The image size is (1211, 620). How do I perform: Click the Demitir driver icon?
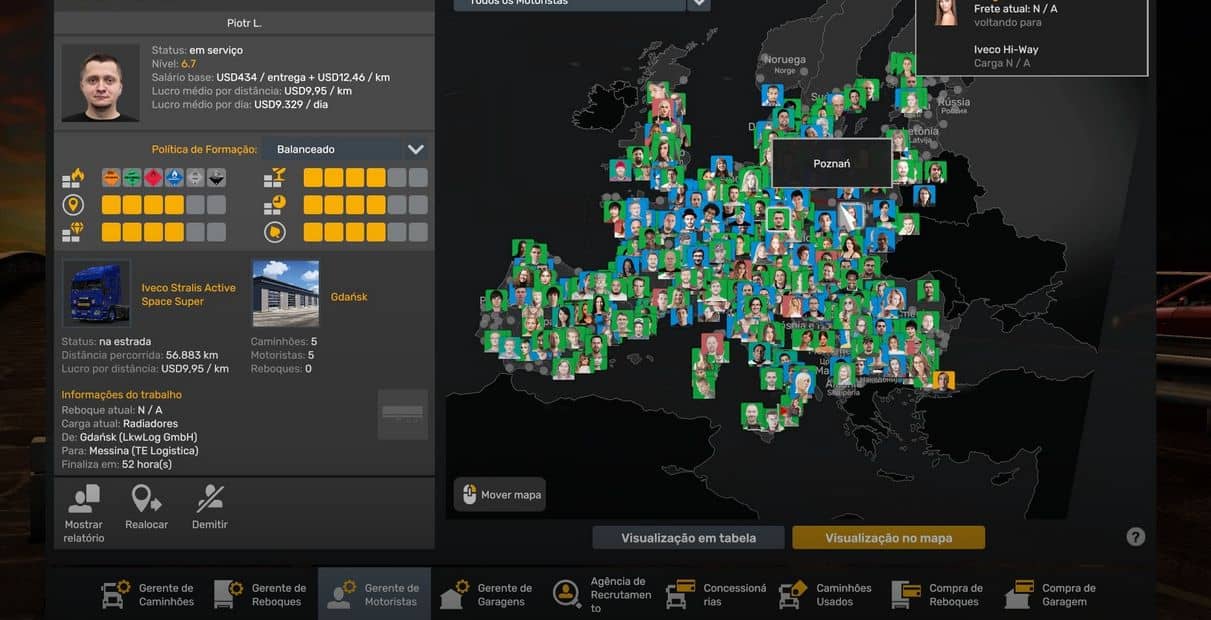(210, 500)
